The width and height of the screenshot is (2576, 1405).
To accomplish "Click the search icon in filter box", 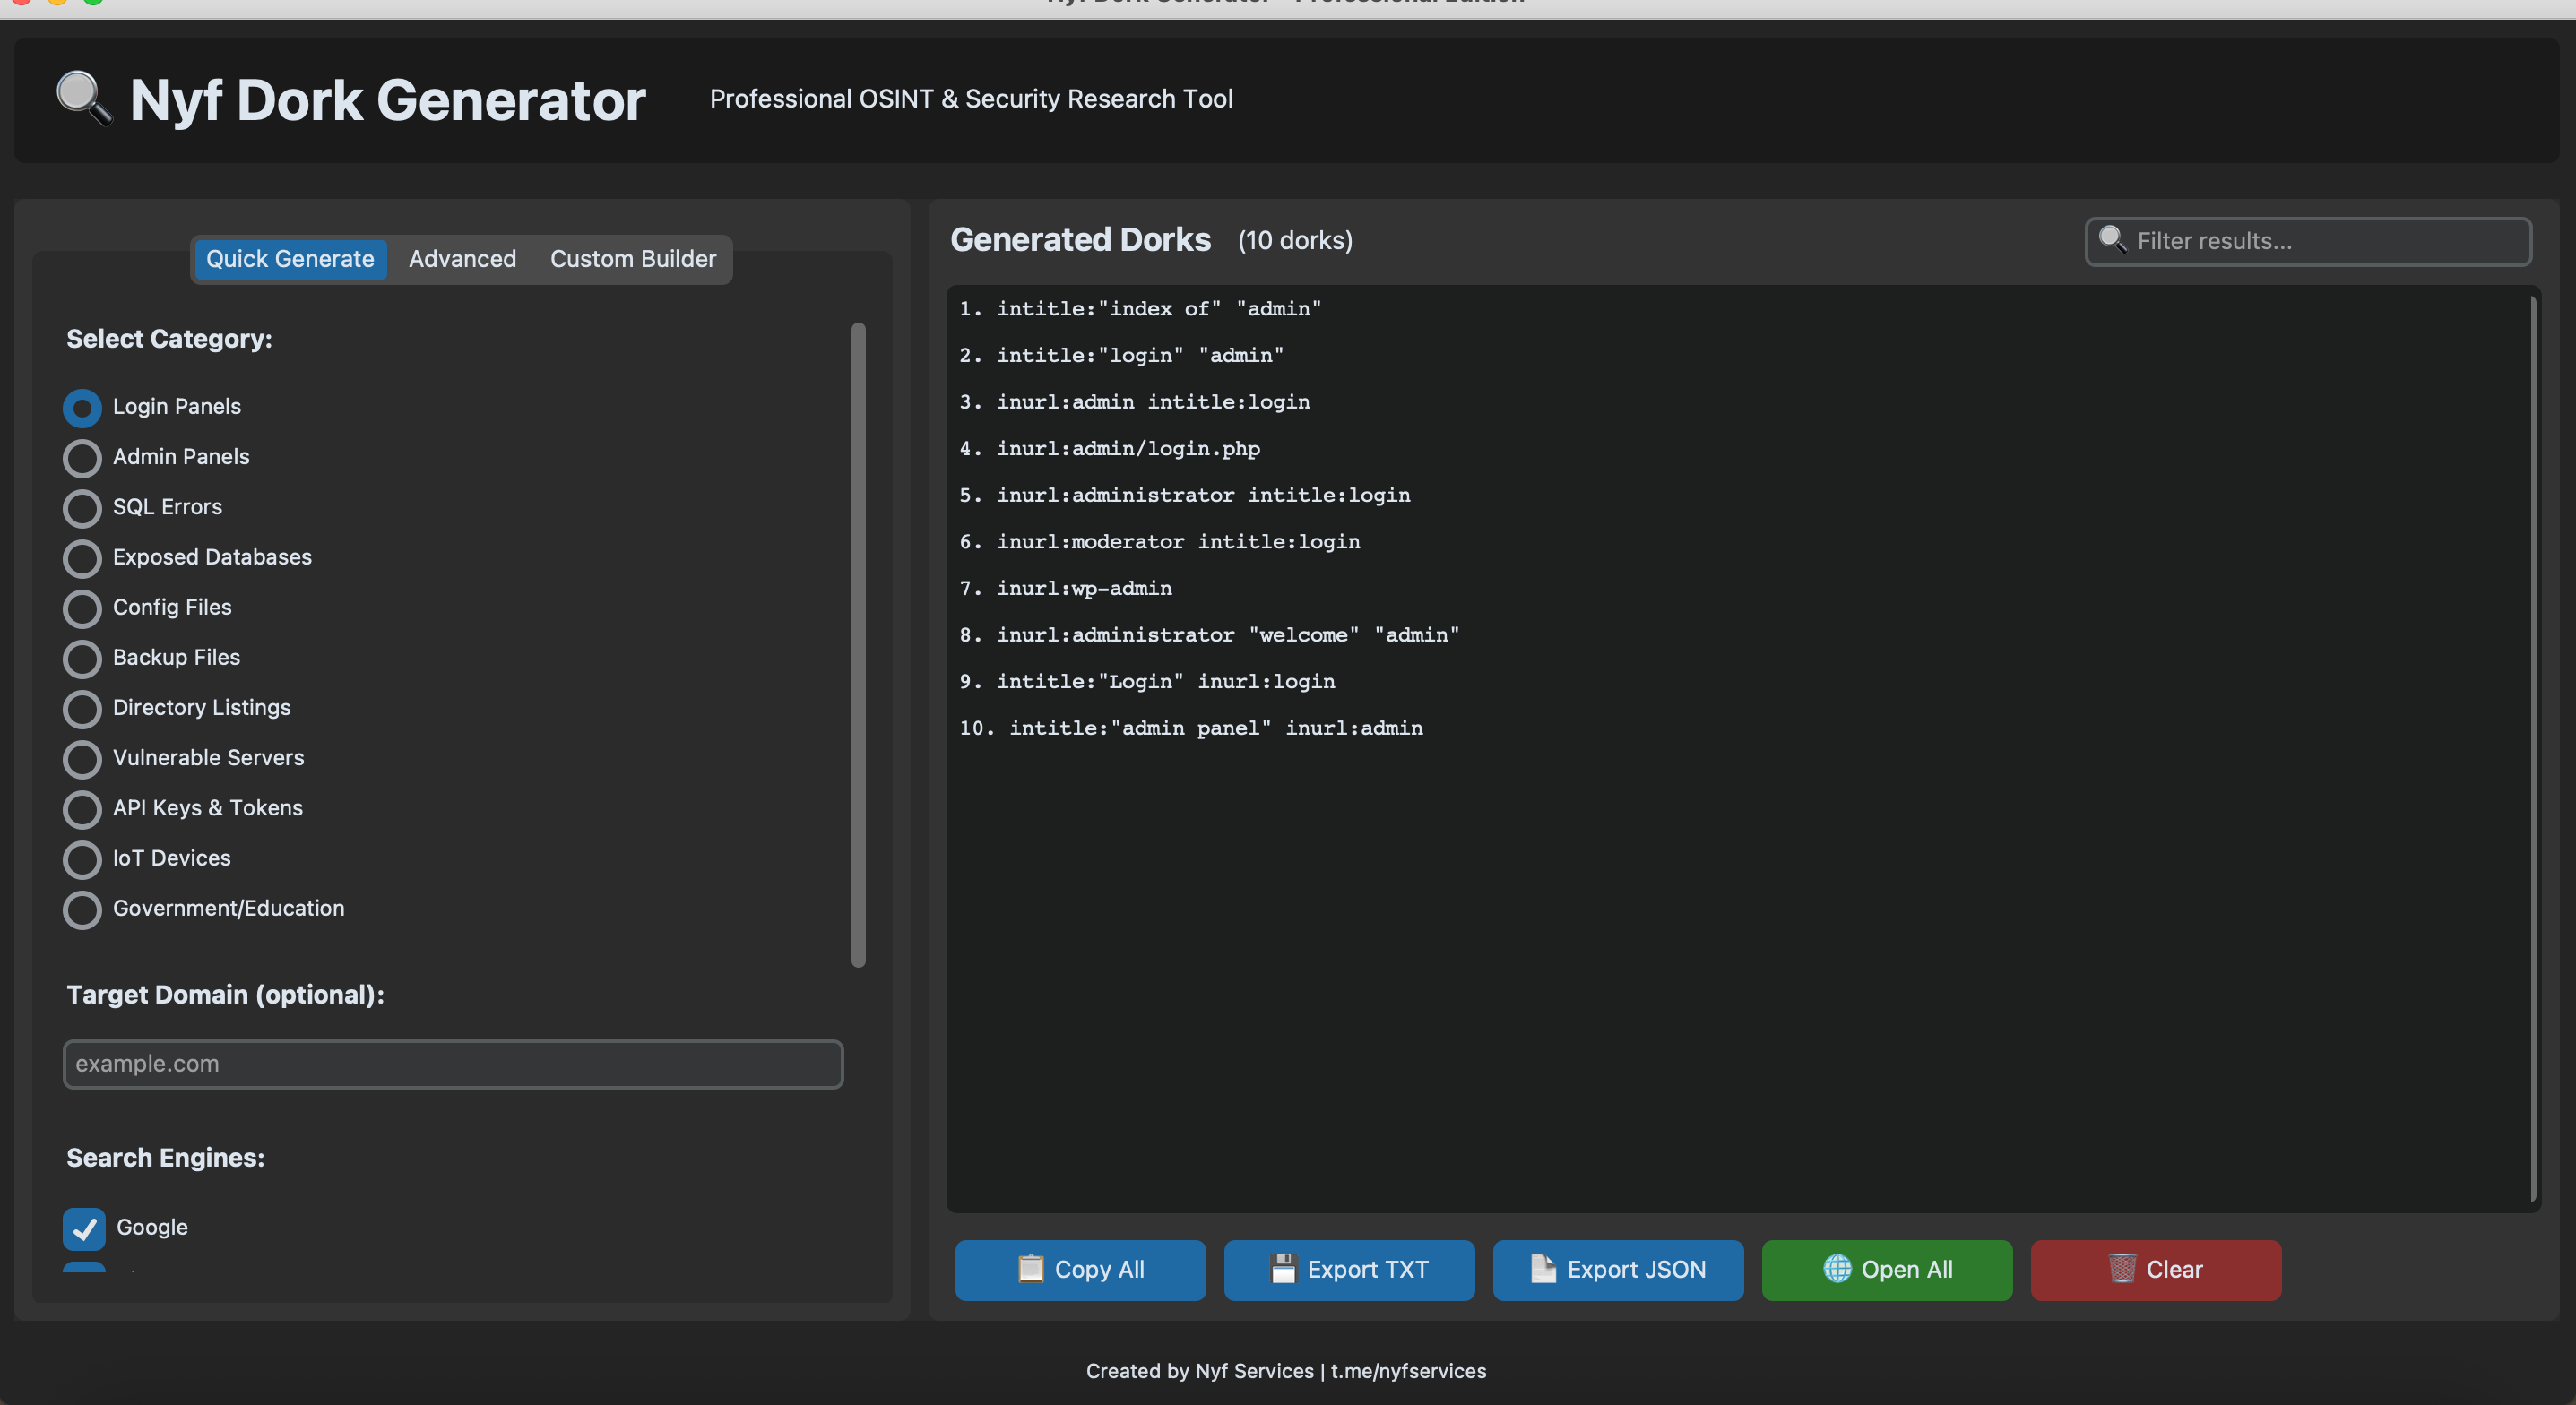I will (x=2111, y=239).
